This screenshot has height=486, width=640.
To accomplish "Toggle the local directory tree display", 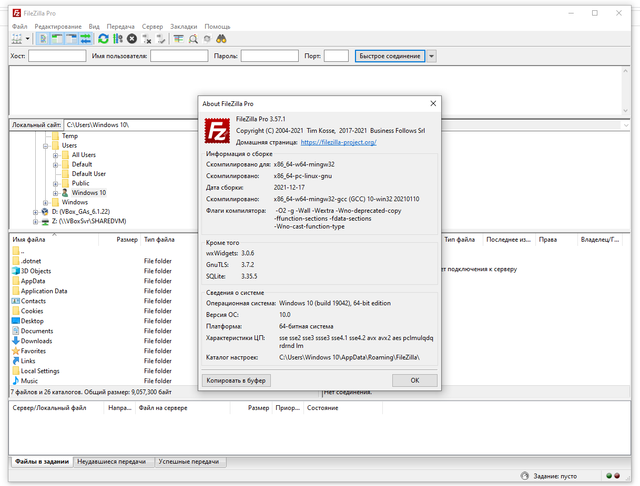I will pos(57,39).
